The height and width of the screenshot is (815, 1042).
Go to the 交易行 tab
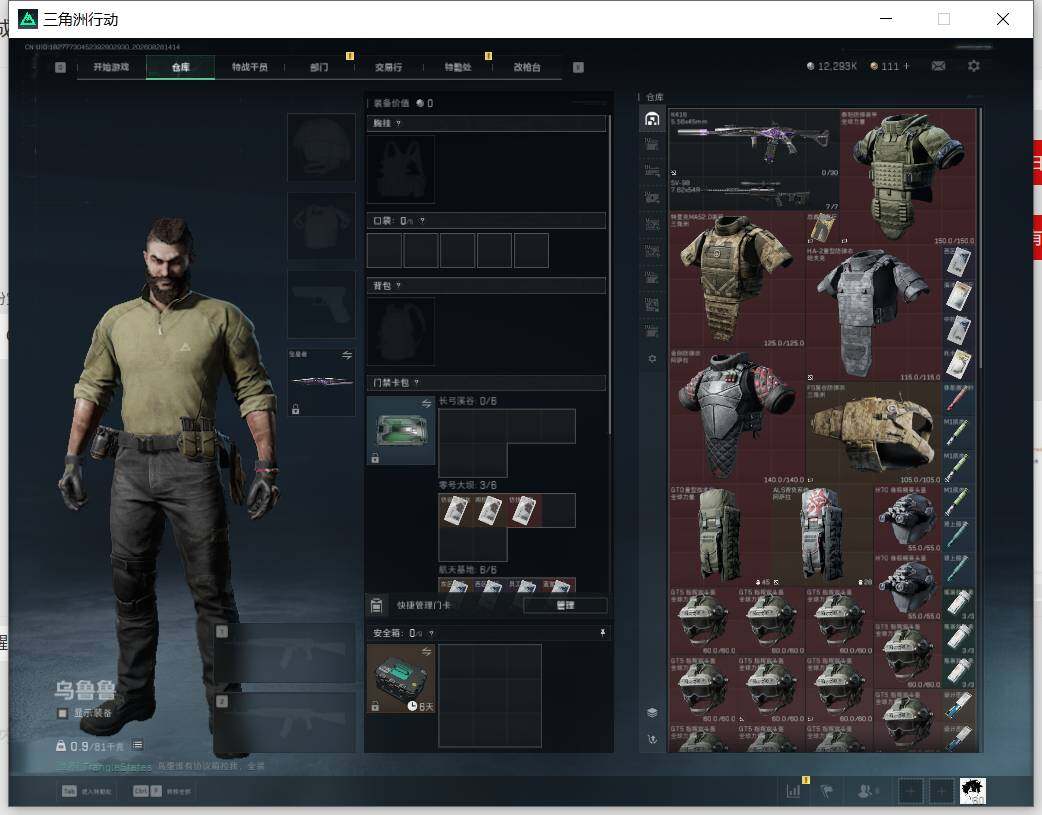388,67
